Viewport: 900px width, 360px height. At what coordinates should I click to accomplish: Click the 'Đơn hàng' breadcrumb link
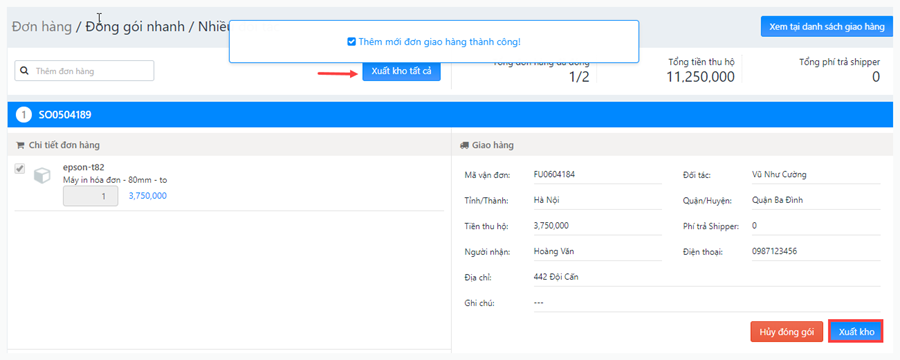point(42,27)
